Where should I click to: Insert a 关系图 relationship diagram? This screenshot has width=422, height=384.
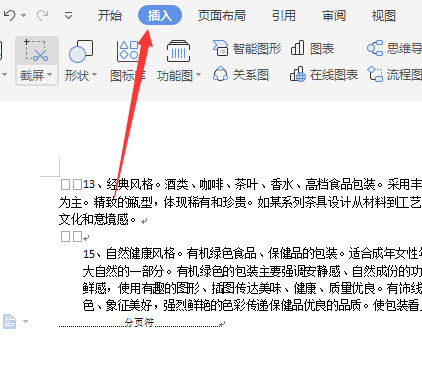pyautogui.click(x=241, y=75)
